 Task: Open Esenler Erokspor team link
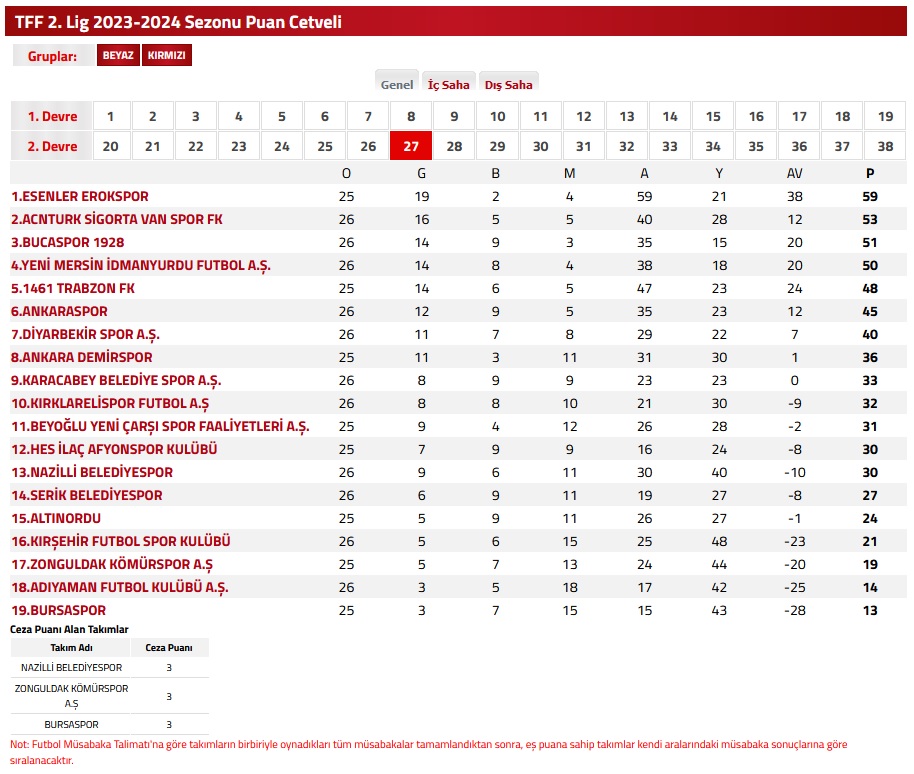[80, 196]
